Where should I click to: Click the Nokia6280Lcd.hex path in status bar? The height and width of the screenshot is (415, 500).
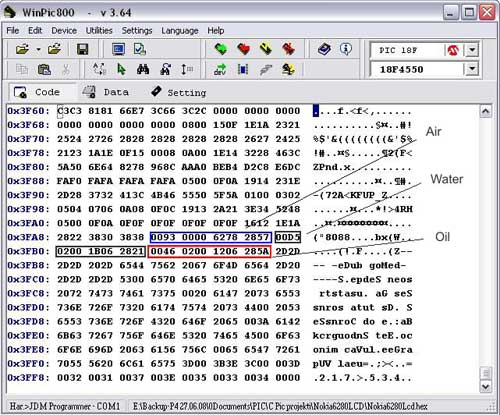280,406
